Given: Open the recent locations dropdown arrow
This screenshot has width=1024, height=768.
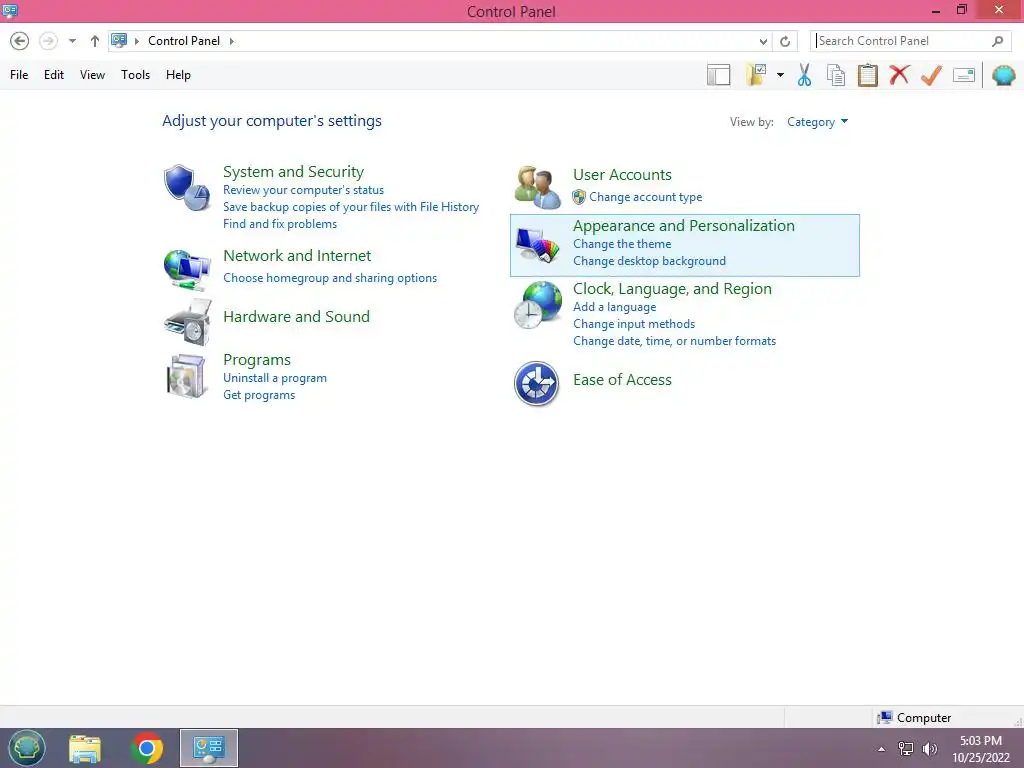Looking at the screenshot, I should coord(72,41).
